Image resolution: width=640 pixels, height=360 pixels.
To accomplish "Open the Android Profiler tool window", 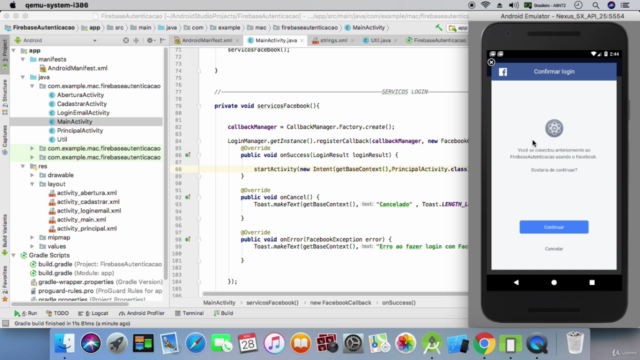I will coord(142,313).
